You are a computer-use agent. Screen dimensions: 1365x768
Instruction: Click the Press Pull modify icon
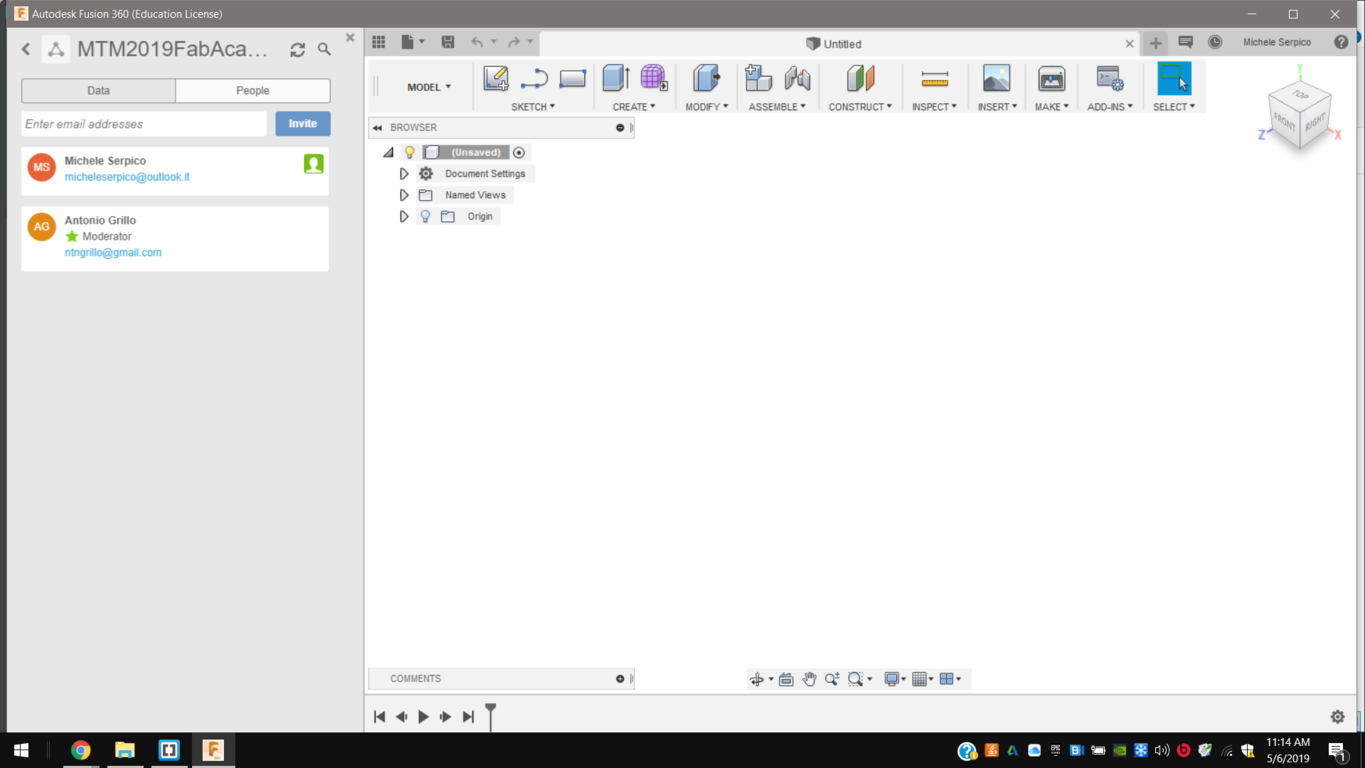(706, 78)
